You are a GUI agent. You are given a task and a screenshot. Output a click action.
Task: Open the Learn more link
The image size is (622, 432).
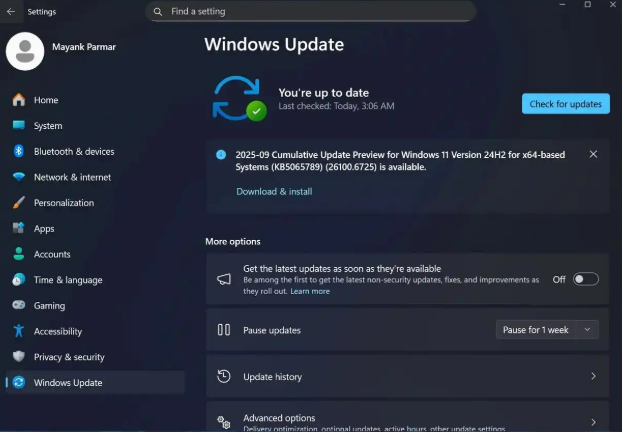310,291
